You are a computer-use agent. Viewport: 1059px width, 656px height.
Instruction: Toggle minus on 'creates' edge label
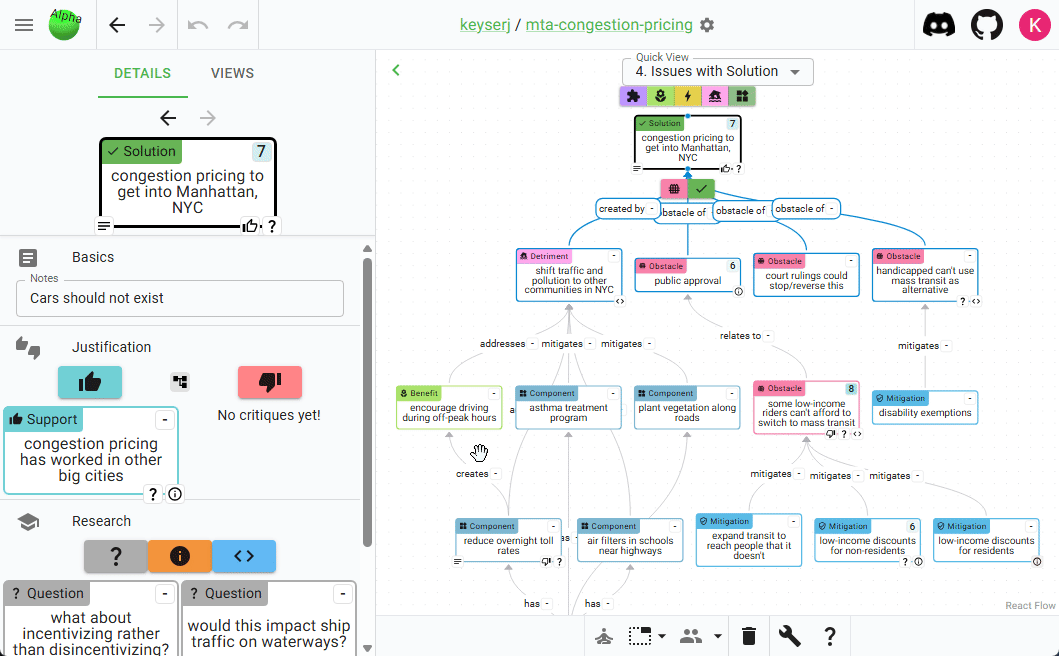[496, 474]
